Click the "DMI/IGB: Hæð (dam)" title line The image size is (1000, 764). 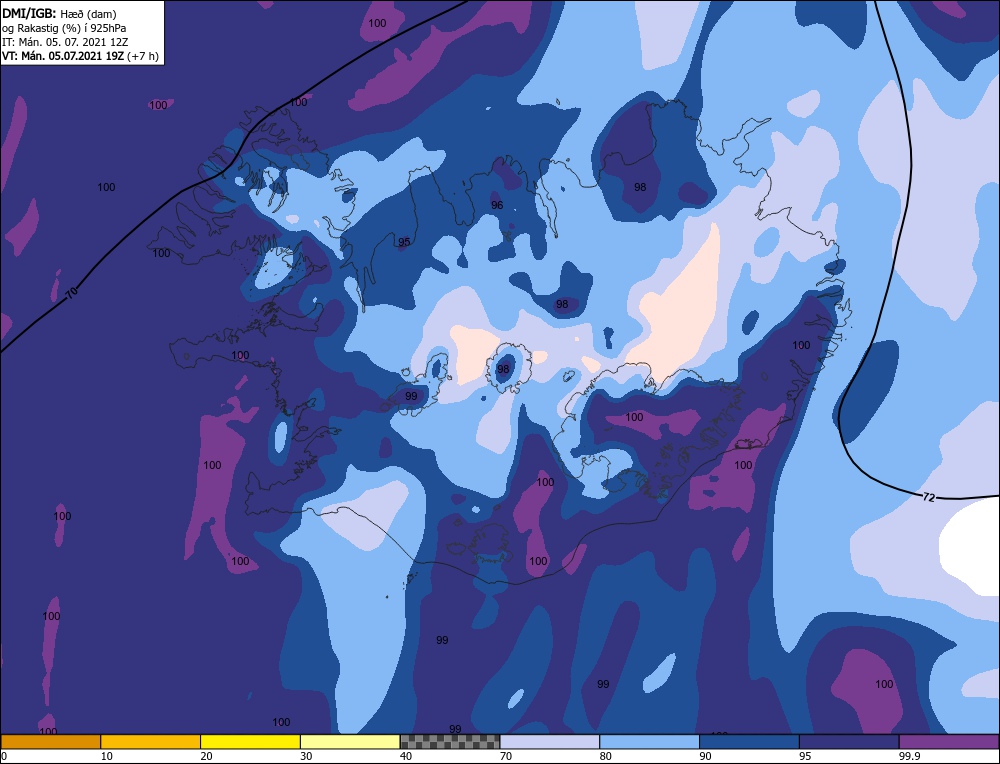coord(59,13)
